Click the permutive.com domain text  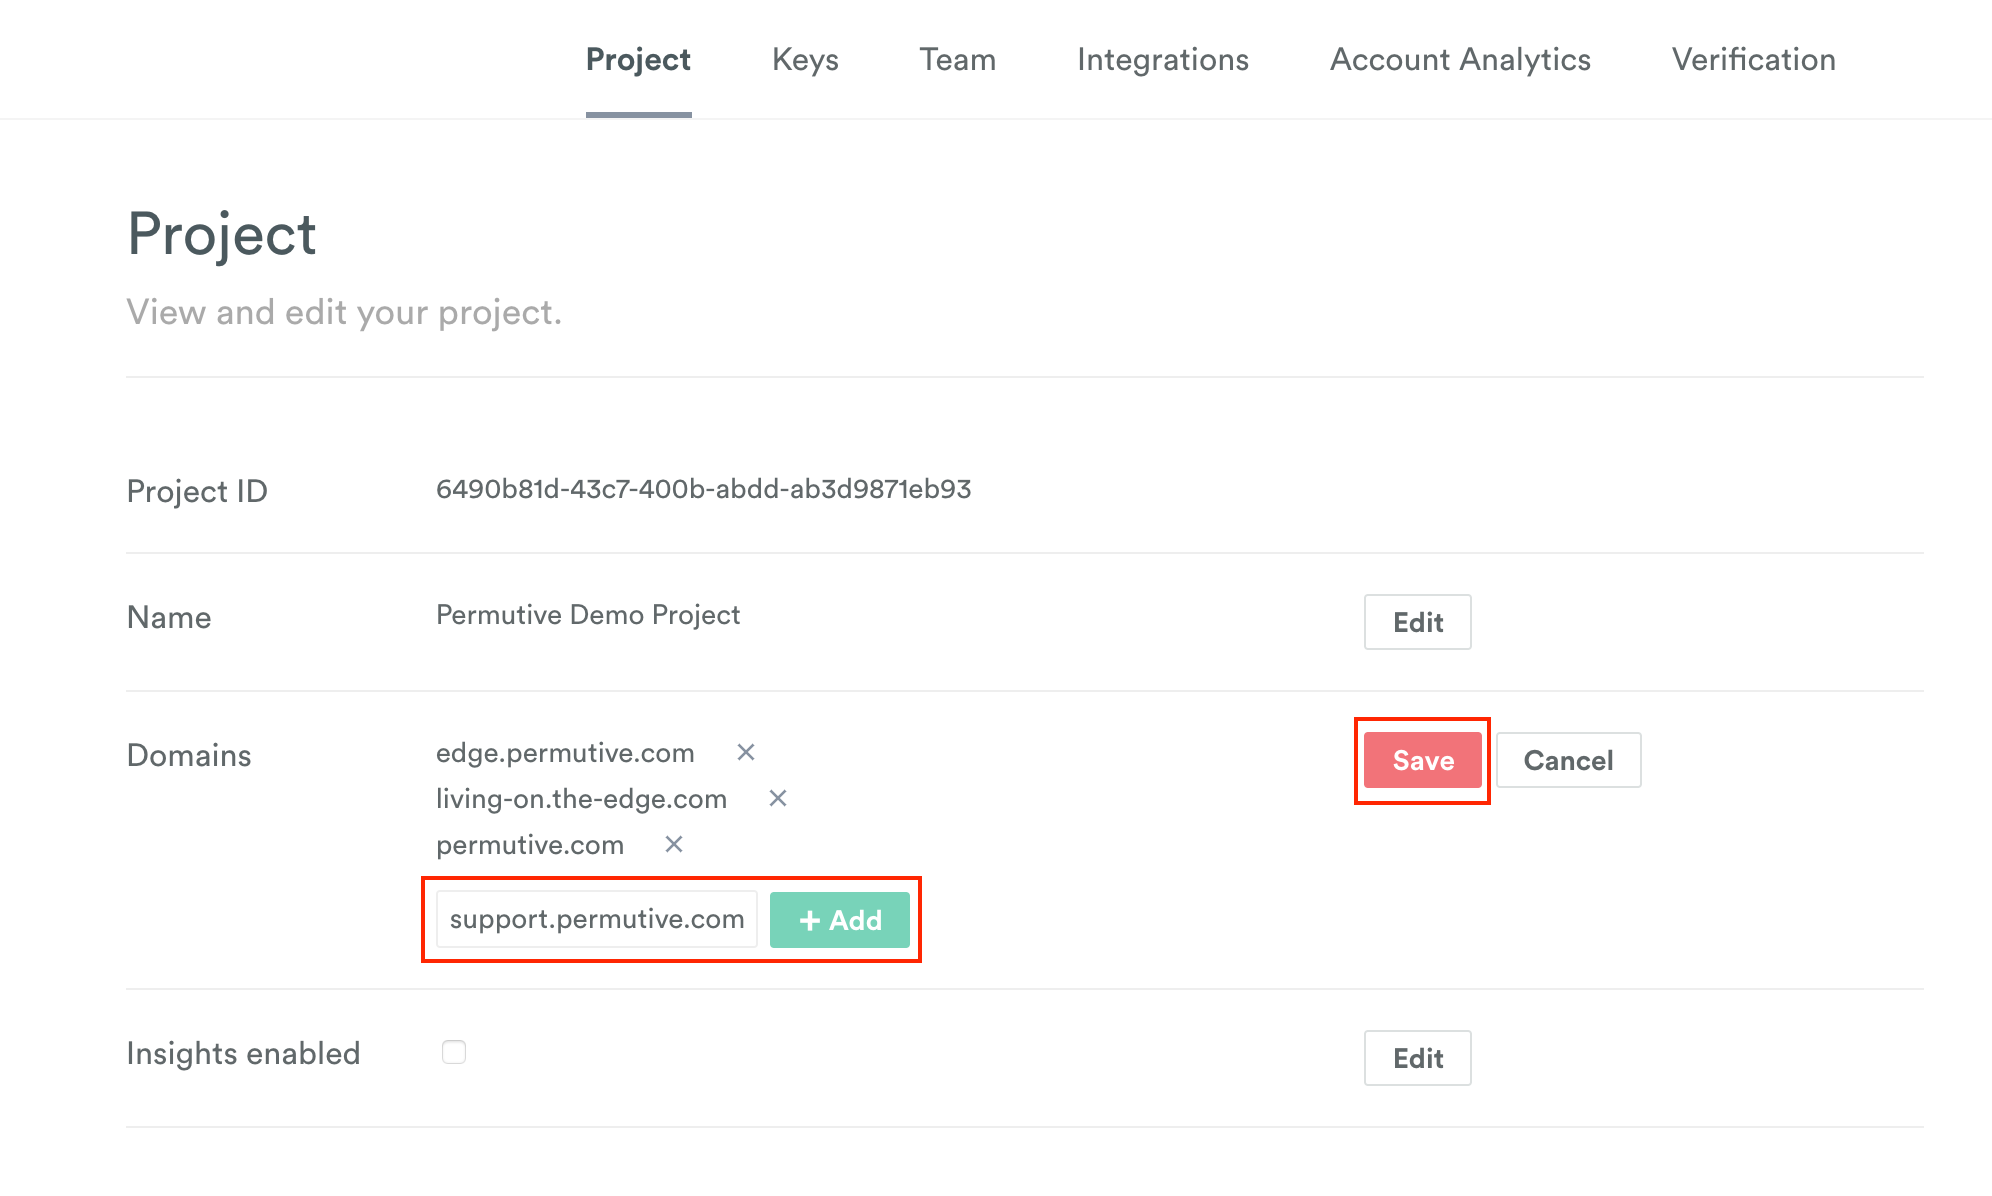[x=530, y=845]
